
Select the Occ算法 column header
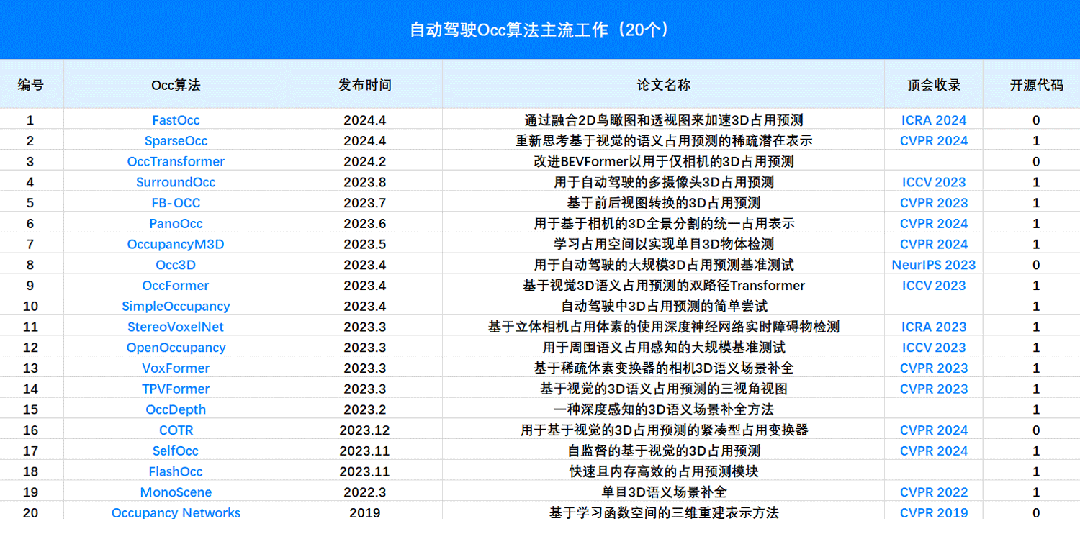pos(176,85)
